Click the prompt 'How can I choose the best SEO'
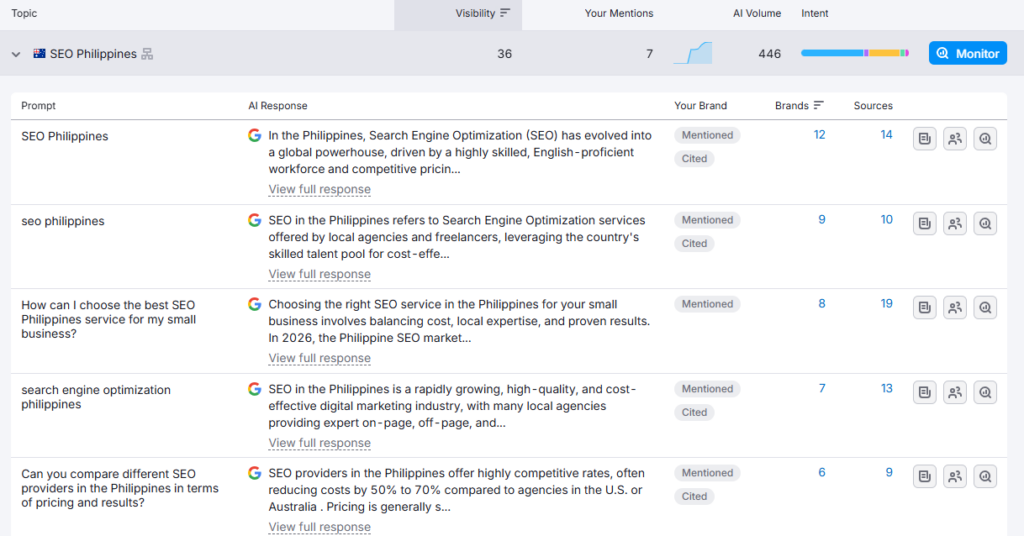1024x536 pixels. point(108,319)
